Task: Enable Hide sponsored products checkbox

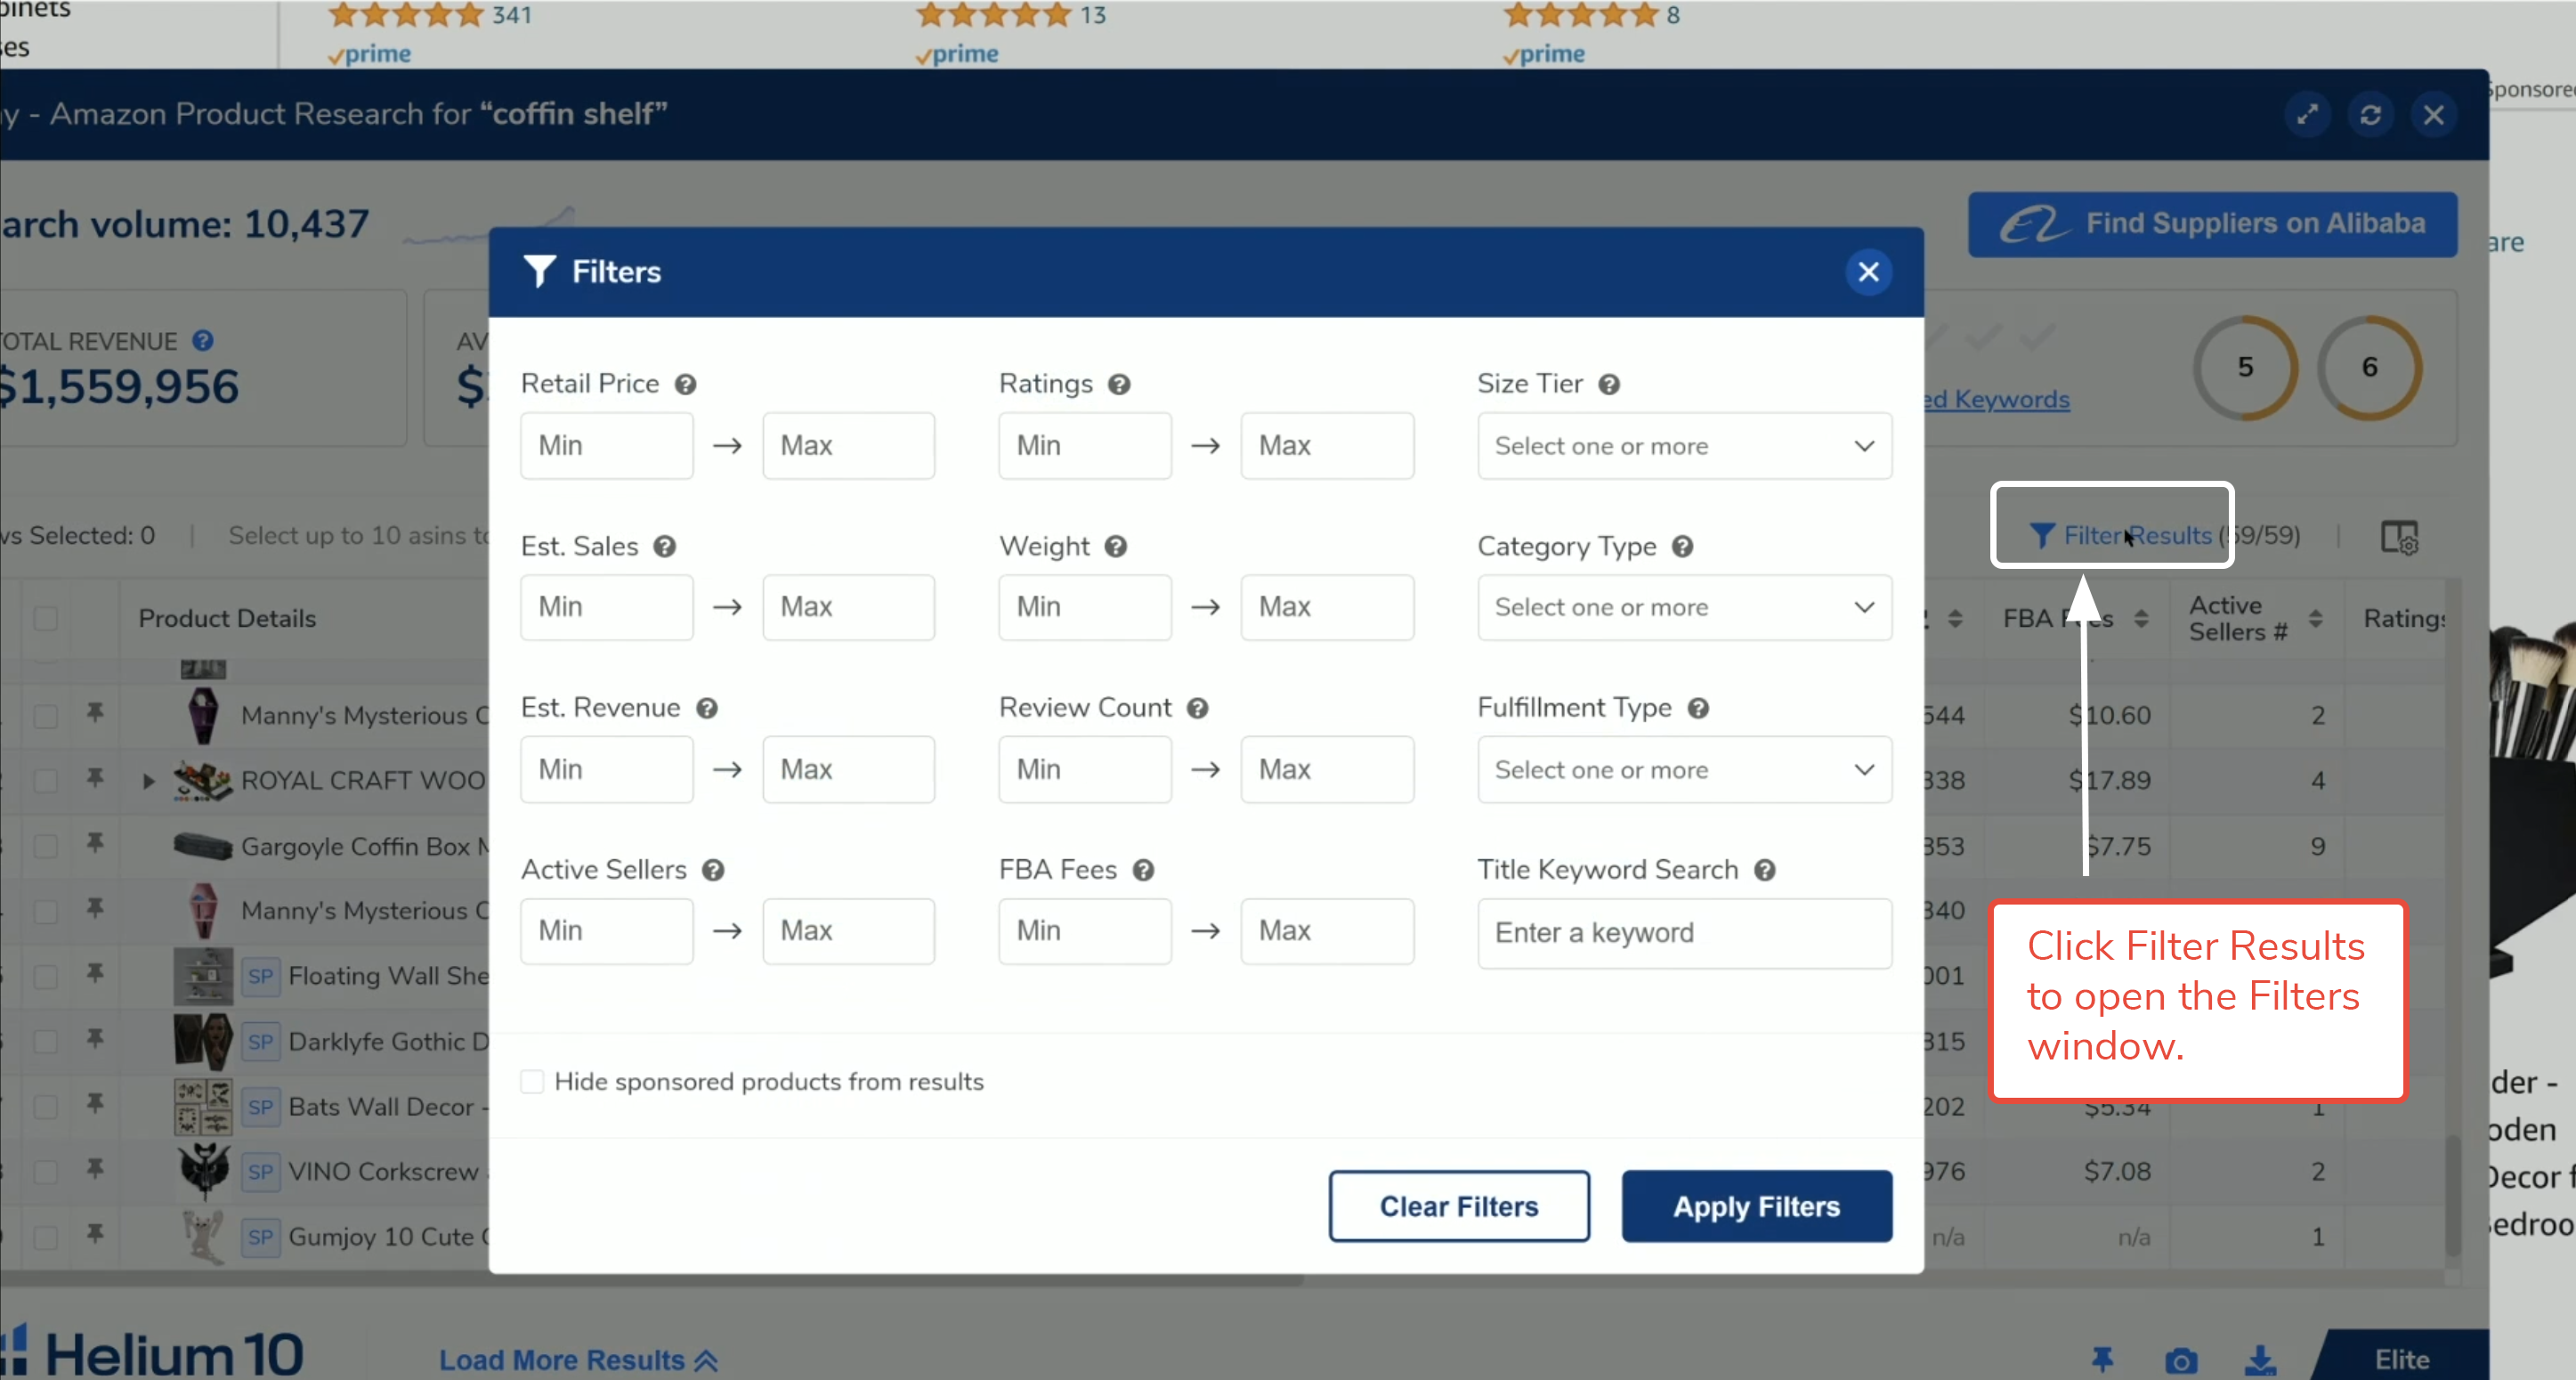Action: tap(532, 1081)
